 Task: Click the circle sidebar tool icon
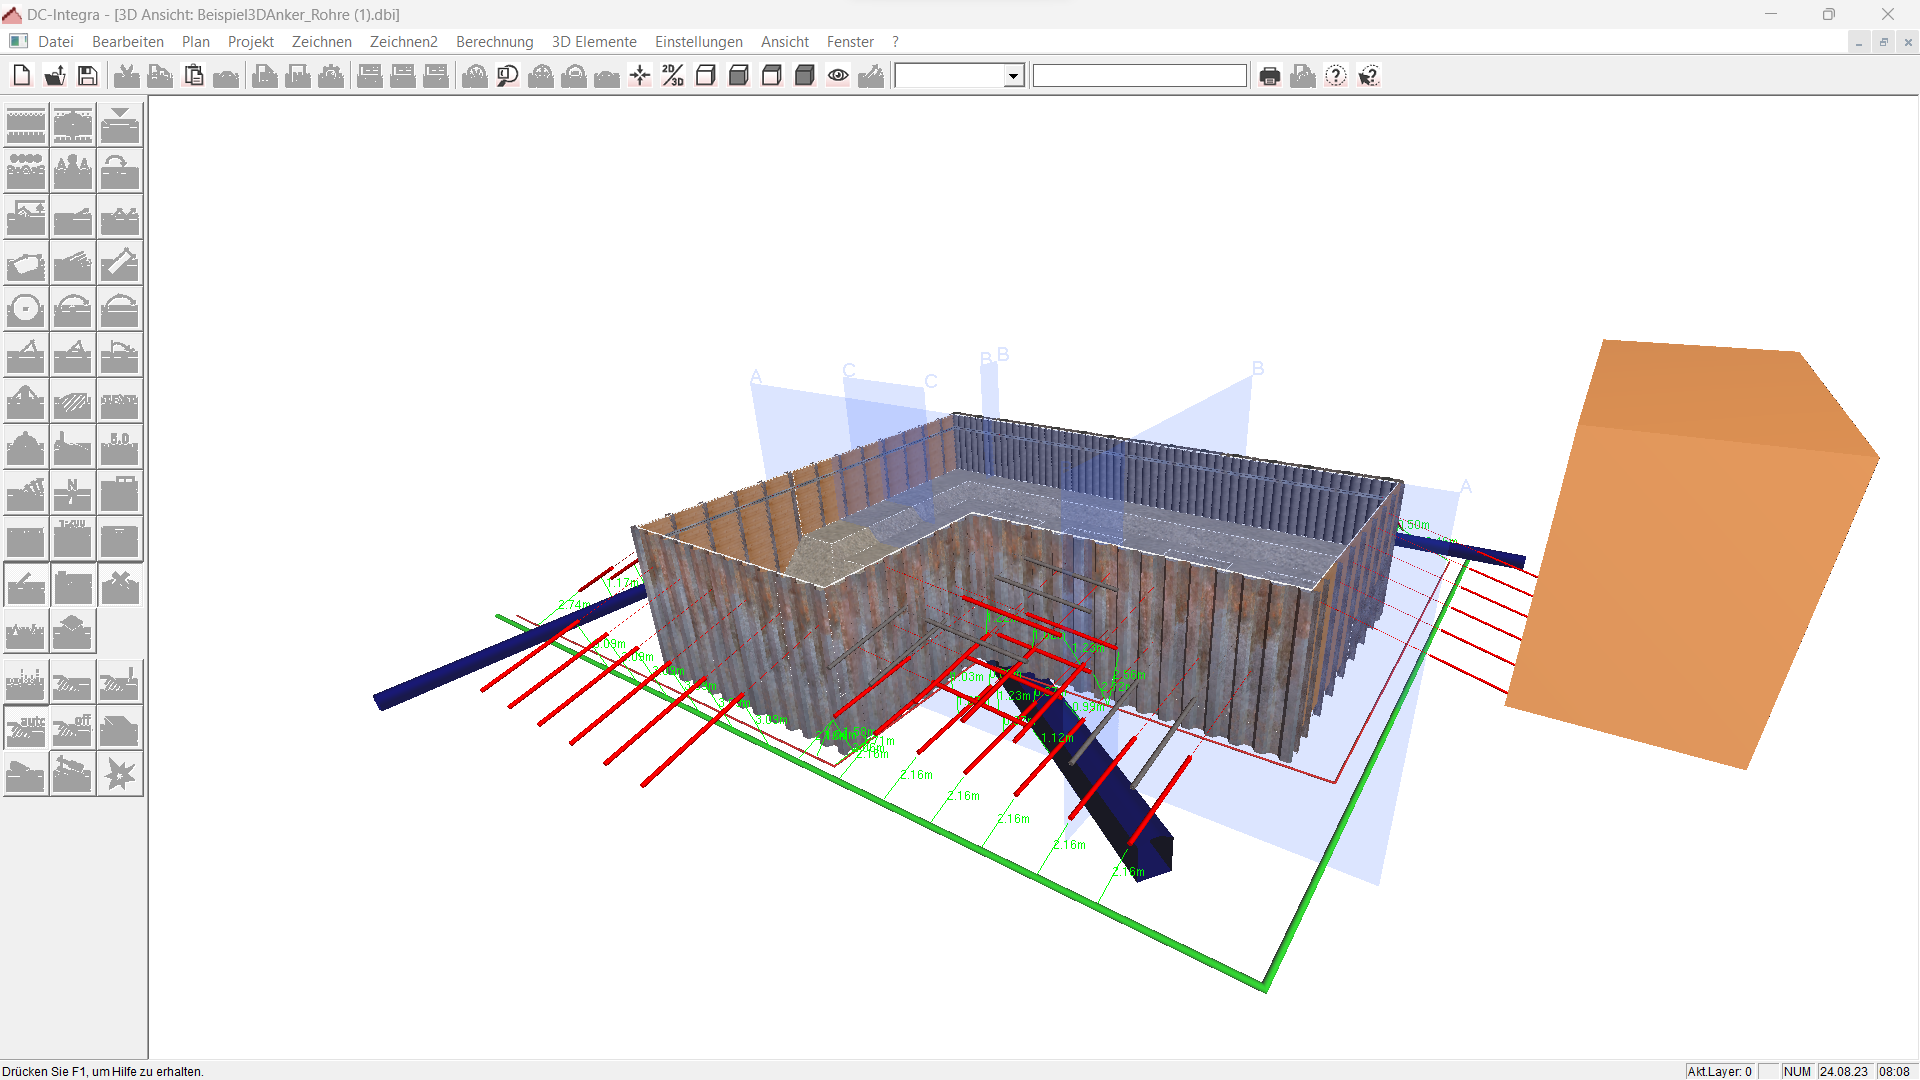25,310
